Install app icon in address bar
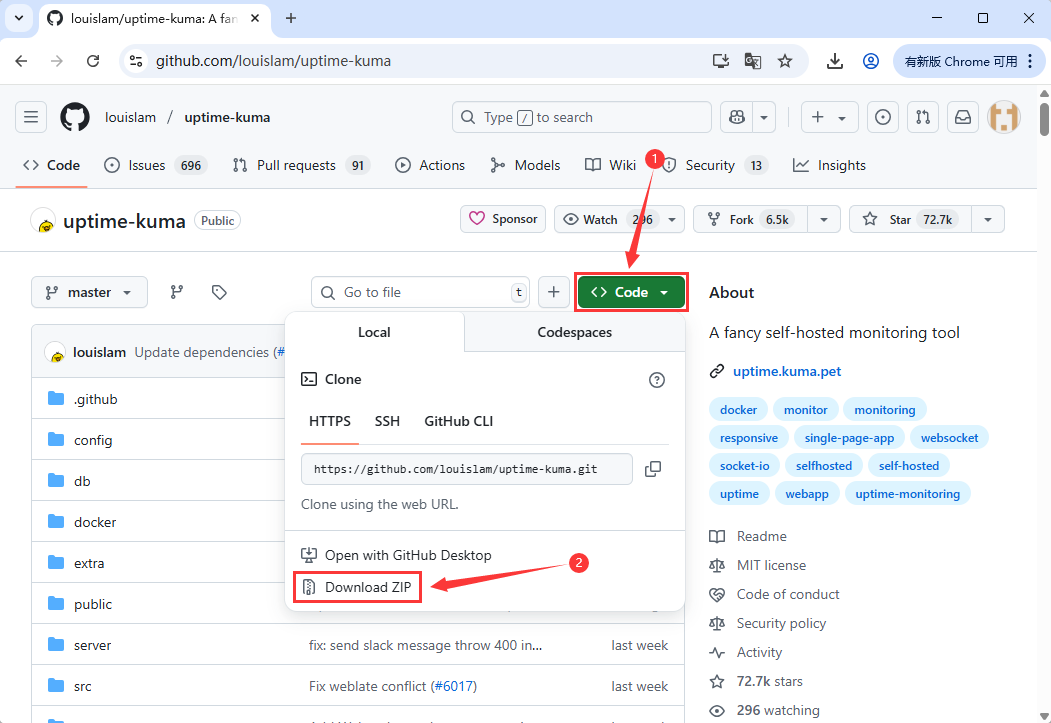Image resolution: width=1051 pixels, height=723 pixels. point(721,61)
